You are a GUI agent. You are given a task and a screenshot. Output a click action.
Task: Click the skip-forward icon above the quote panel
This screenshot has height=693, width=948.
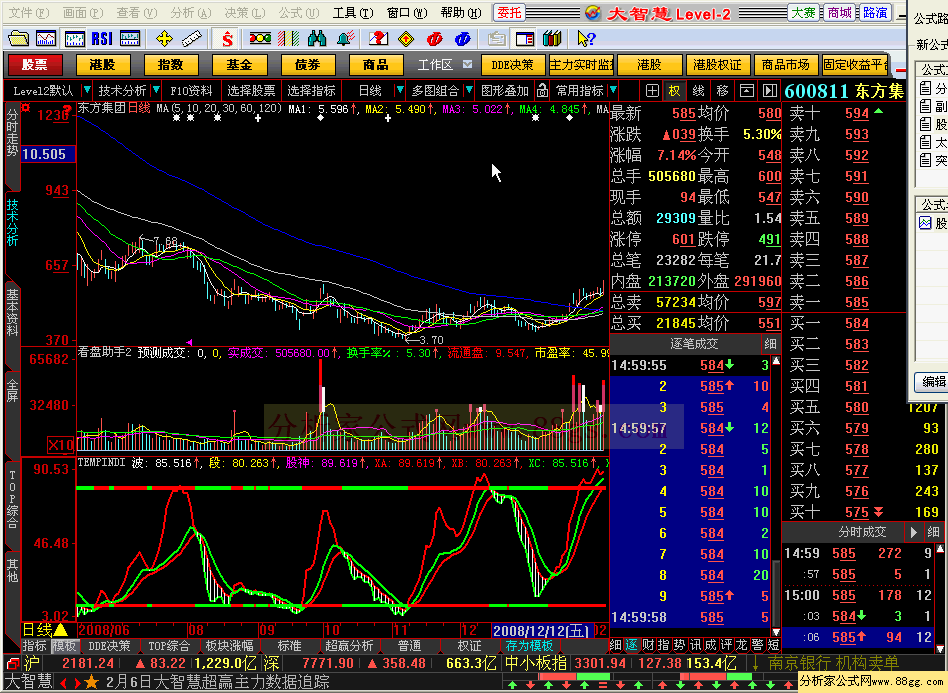[x=769, y=91]
